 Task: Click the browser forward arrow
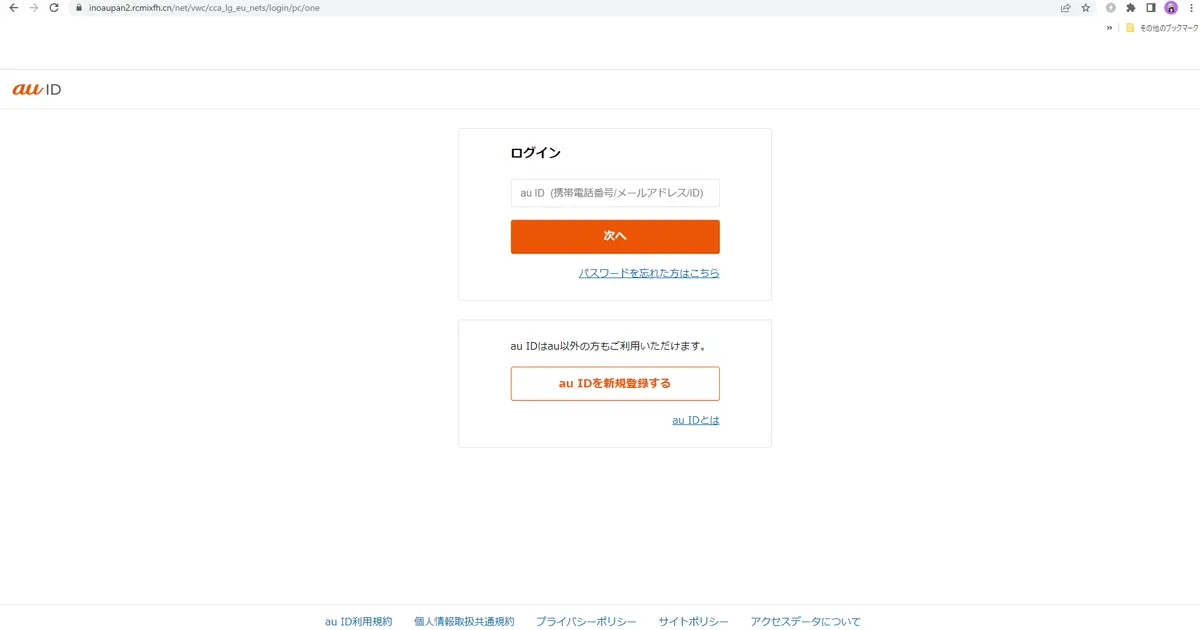(33, 8)
